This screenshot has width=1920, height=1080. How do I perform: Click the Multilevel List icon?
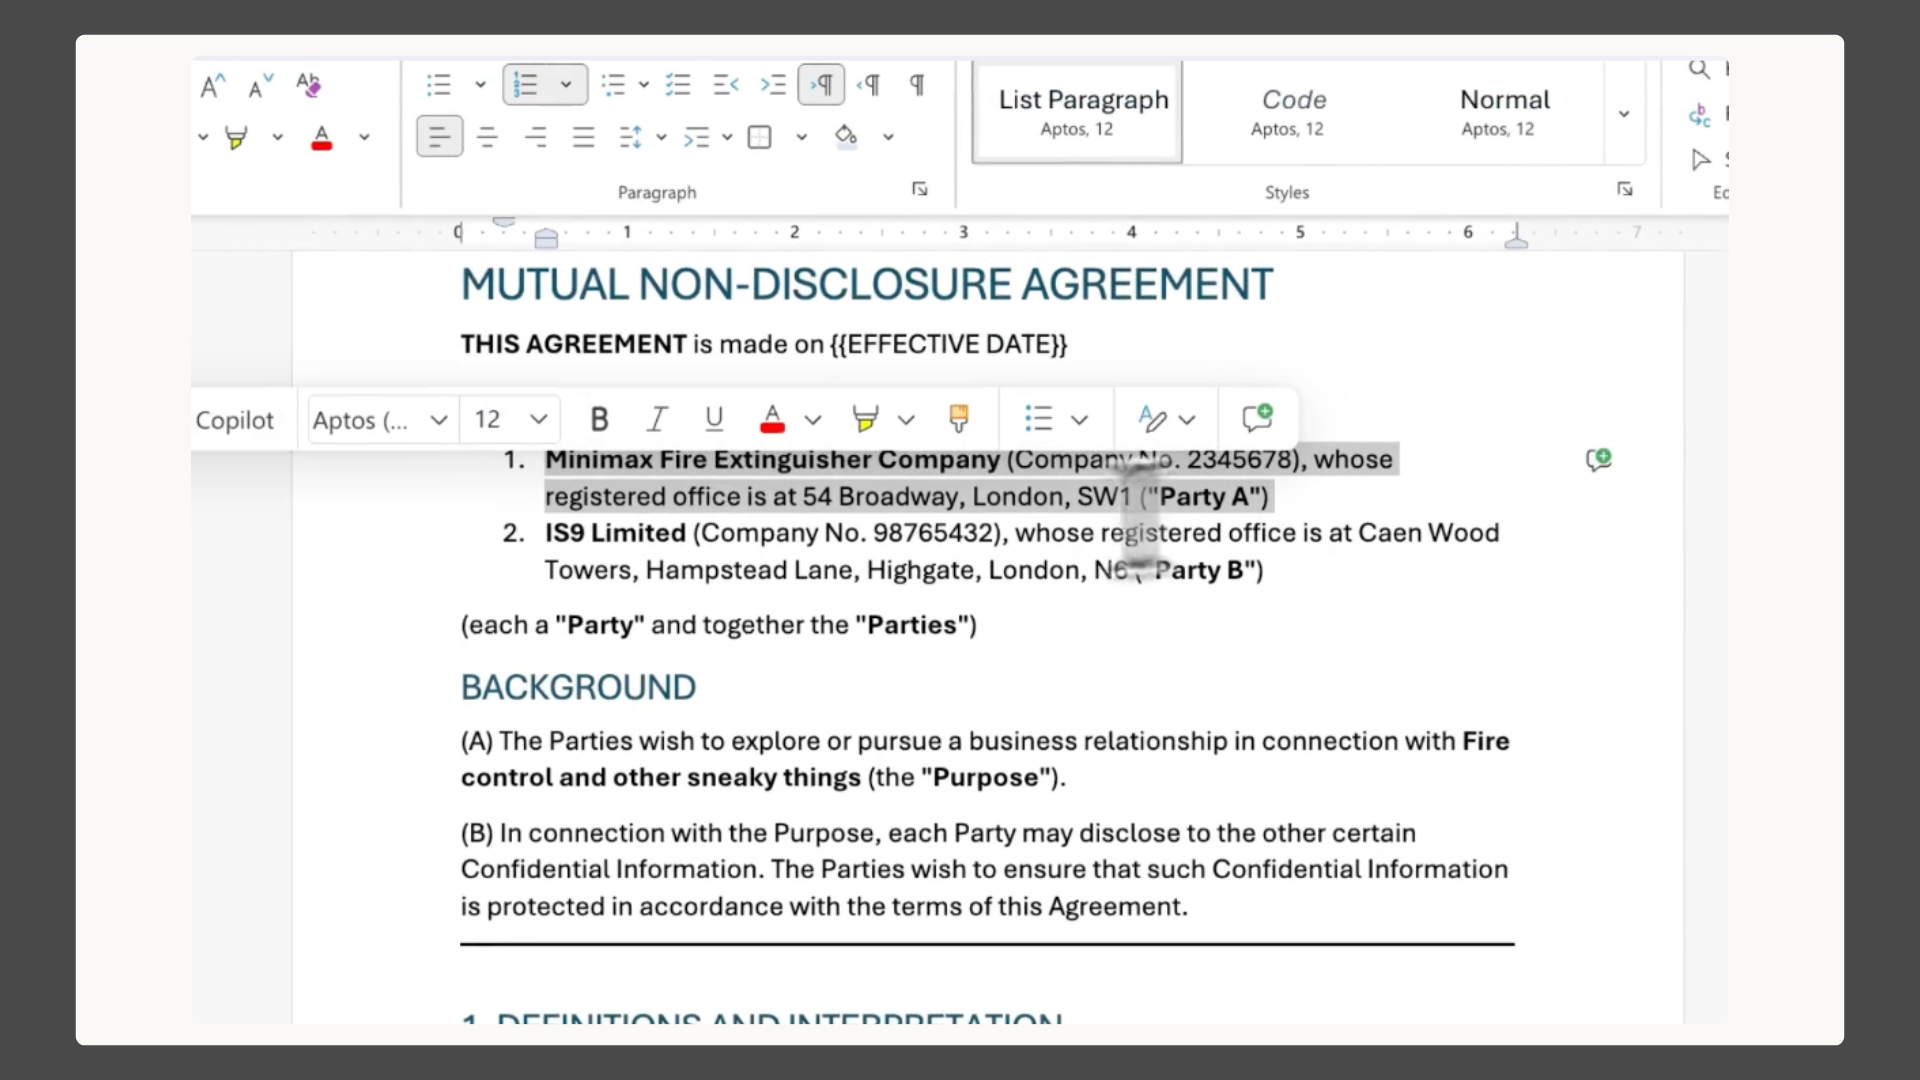(613, 85)
